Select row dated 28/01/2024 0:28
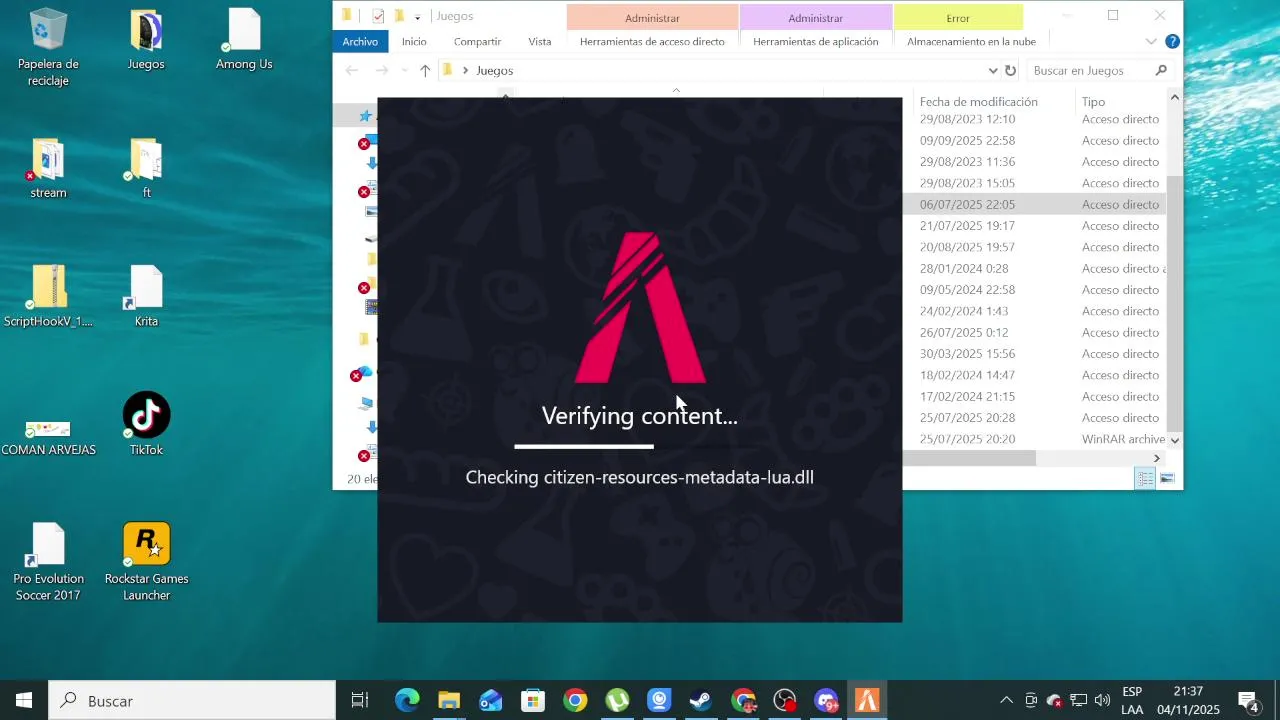Image resolution: width=1280 pixels, height=720 pixels. pos(1035,268)
